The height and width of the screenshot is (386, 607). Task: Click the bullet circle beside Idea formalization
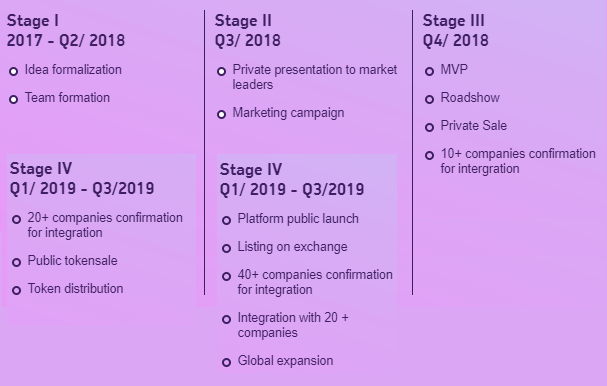(14, 71)
